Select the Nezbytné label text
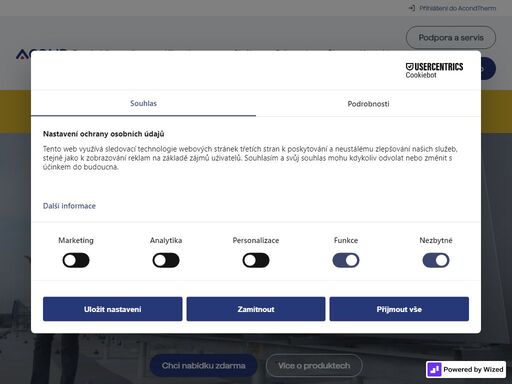Viewport: 512px width, 384px height. click(x=436, y=240)
